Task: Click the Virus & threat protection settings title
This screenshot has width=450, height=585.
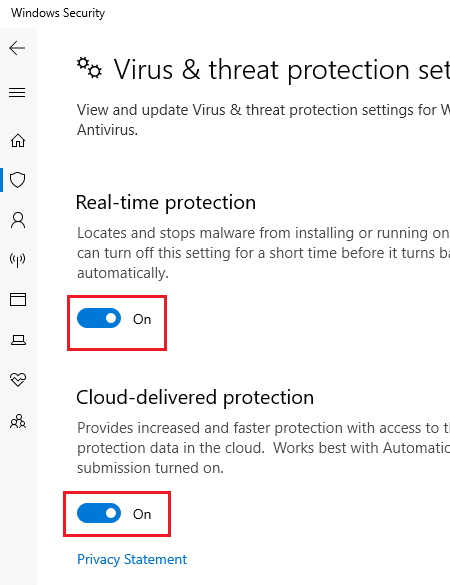Action: tap(282, 70)
